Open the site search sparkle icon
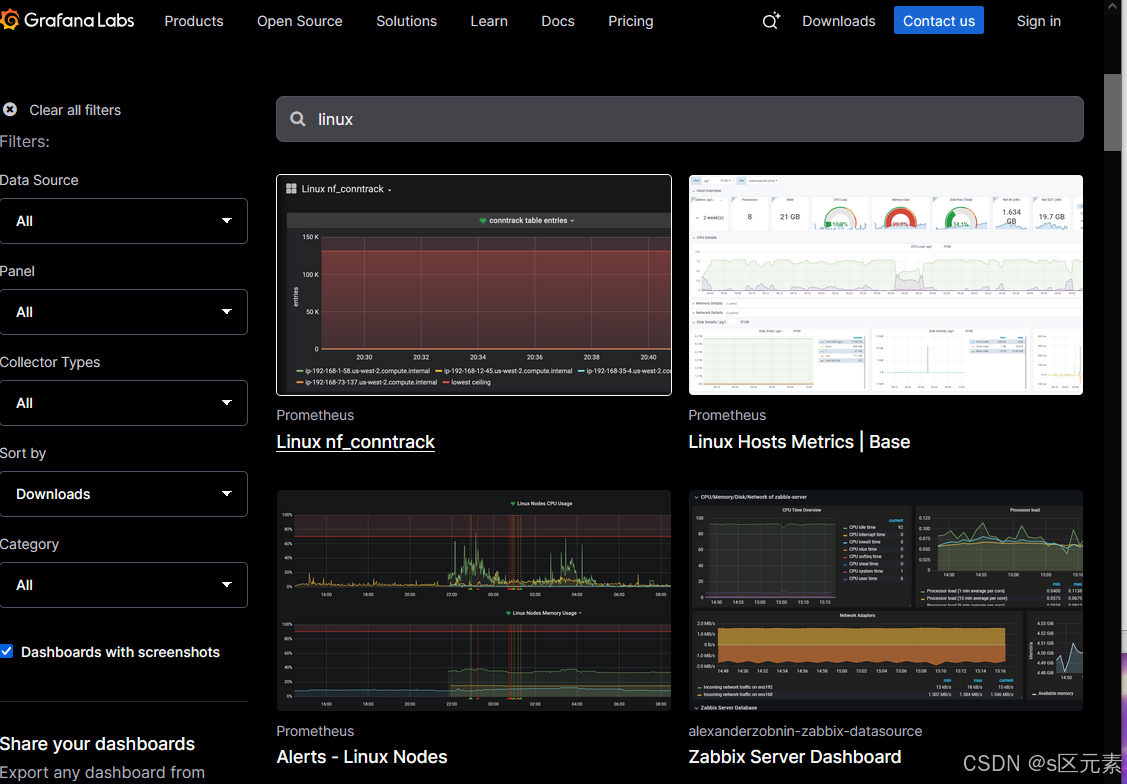Viewport: 1127px width, 784px height. click(x=770, y=21)
